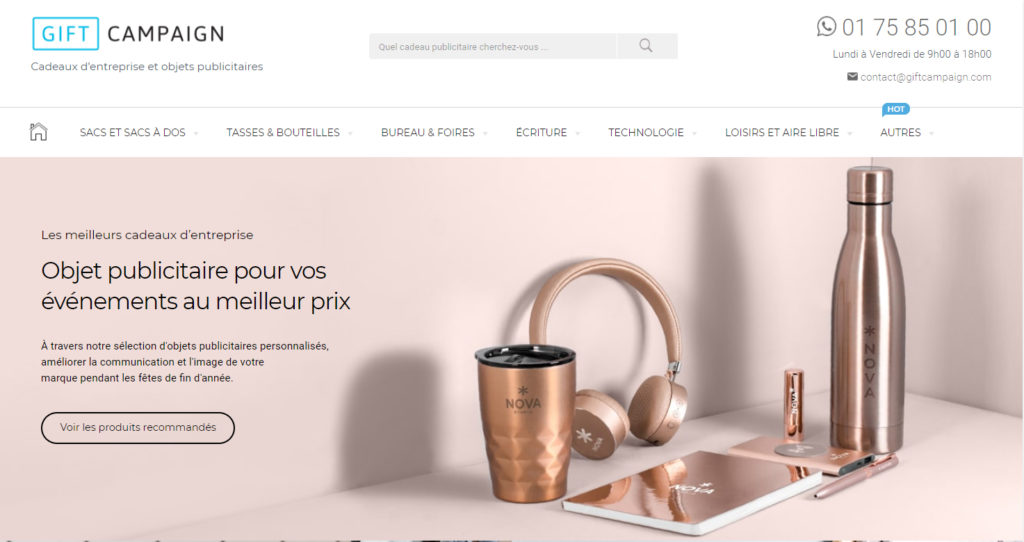
Task: Expand the Bureau & Foires dropdown arrow
Action: click(485, 133)
